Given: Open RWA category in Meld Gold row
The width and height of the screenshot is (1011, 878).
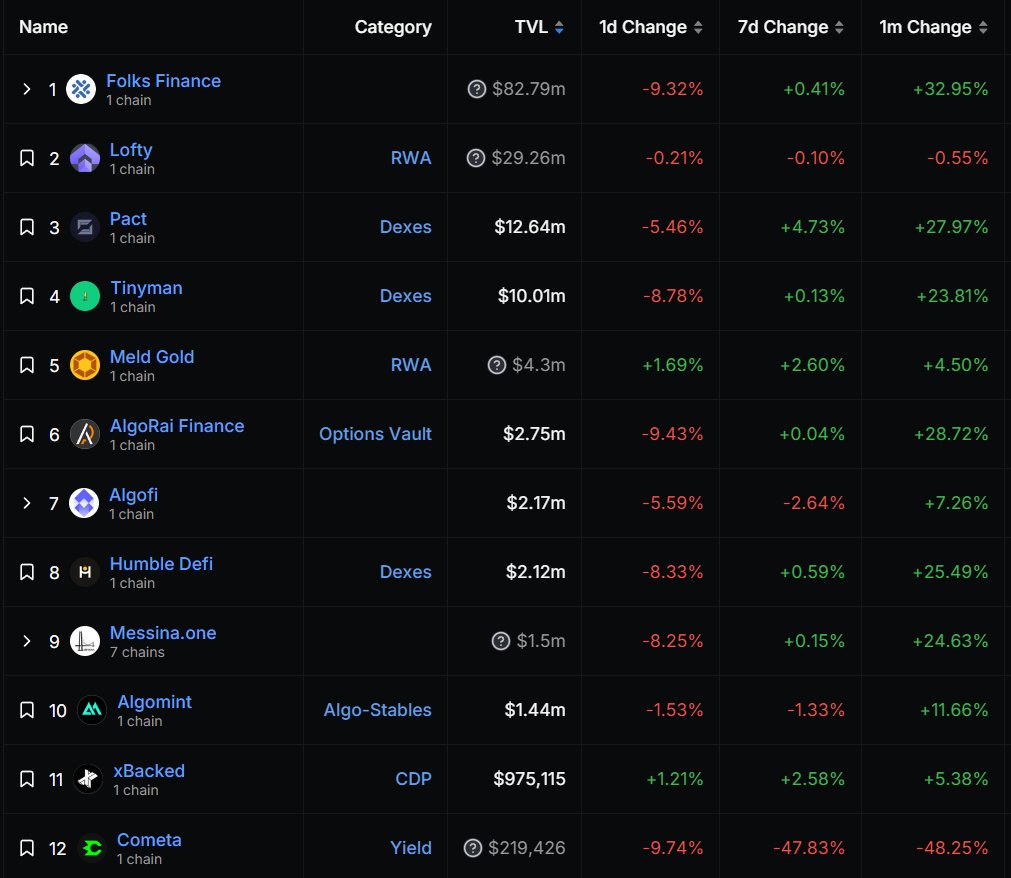Looking at the screenshot, I should click(x=411, y=365).
